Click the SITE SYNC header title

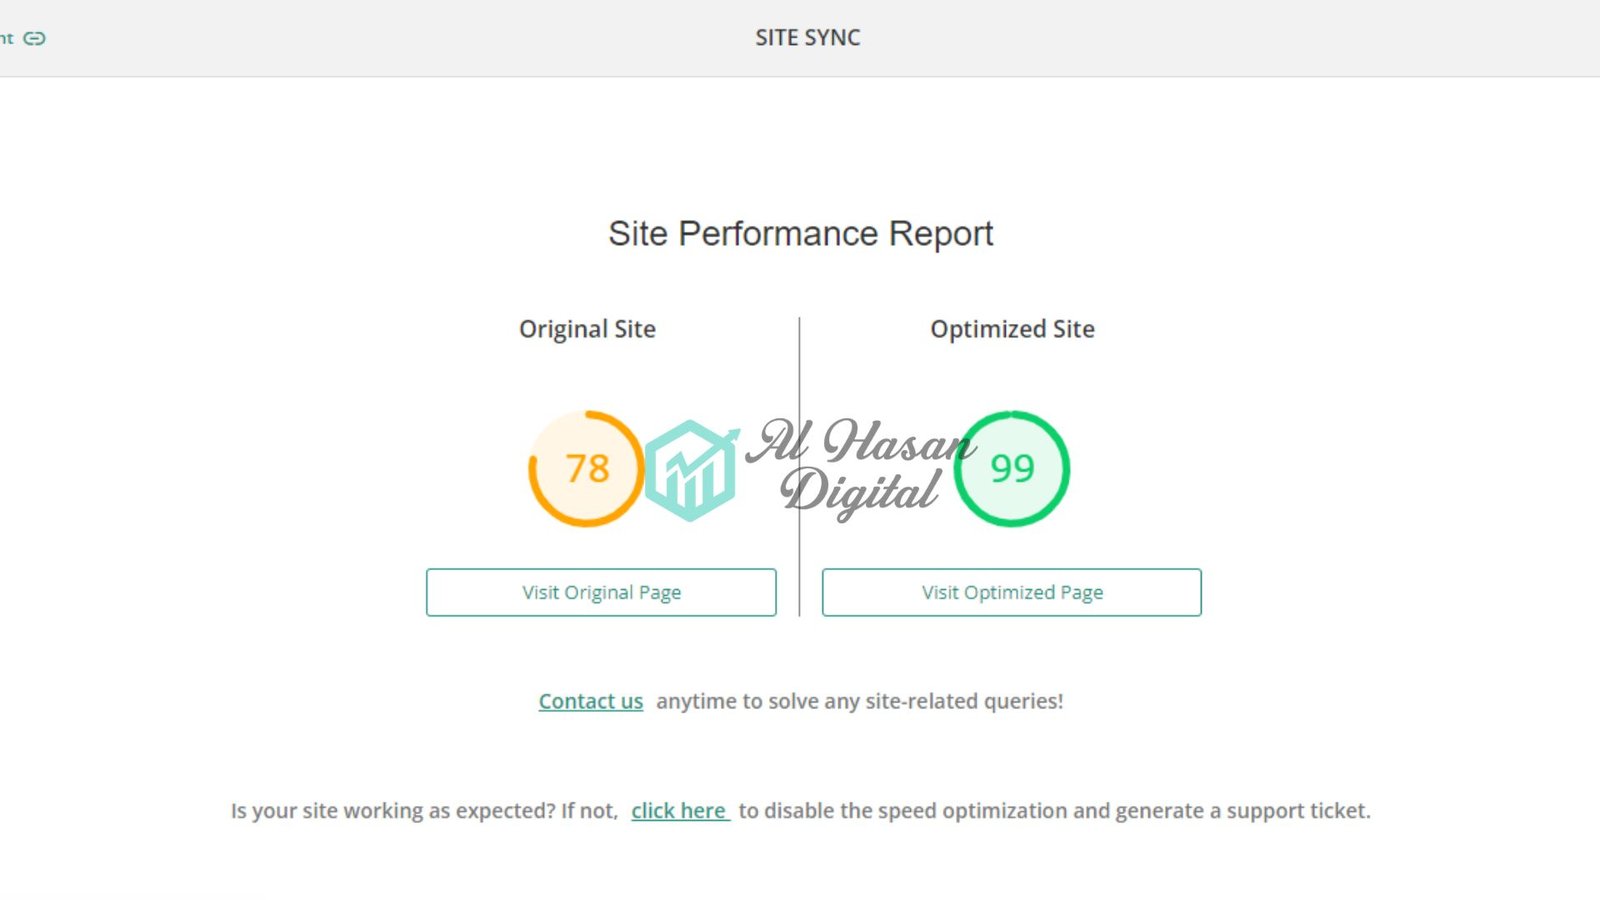tap(808, 38)
